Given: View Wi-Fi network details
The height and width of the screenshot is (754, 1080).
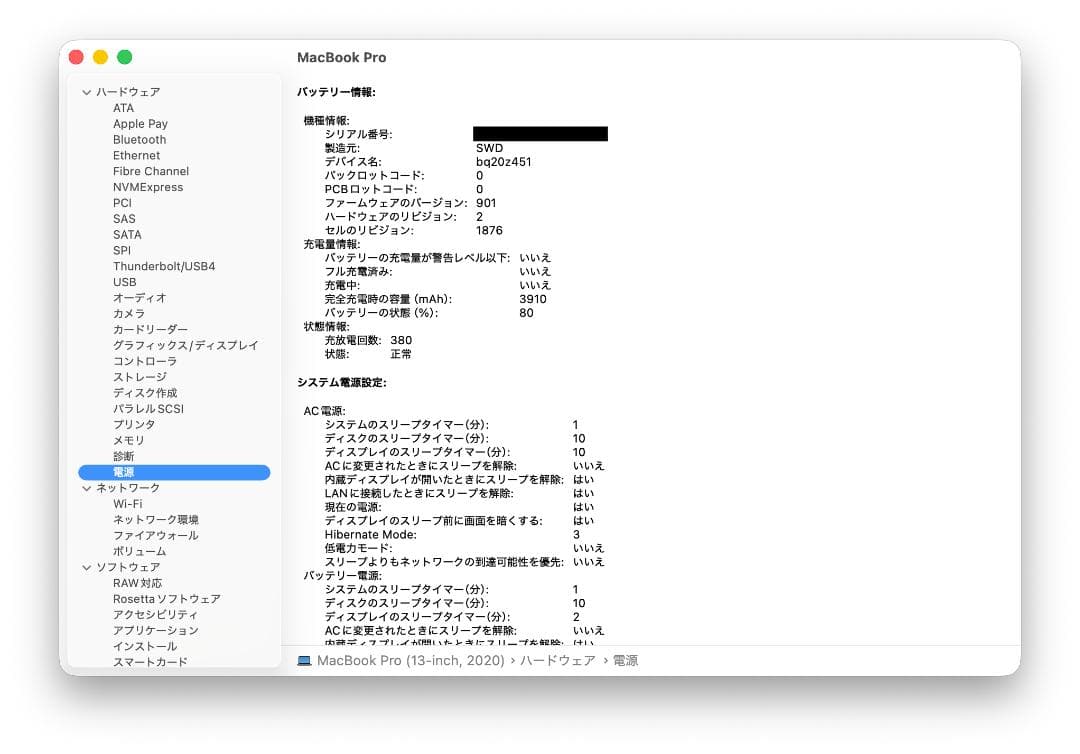Looking at the screenshot, I should [x=127, y=503].
